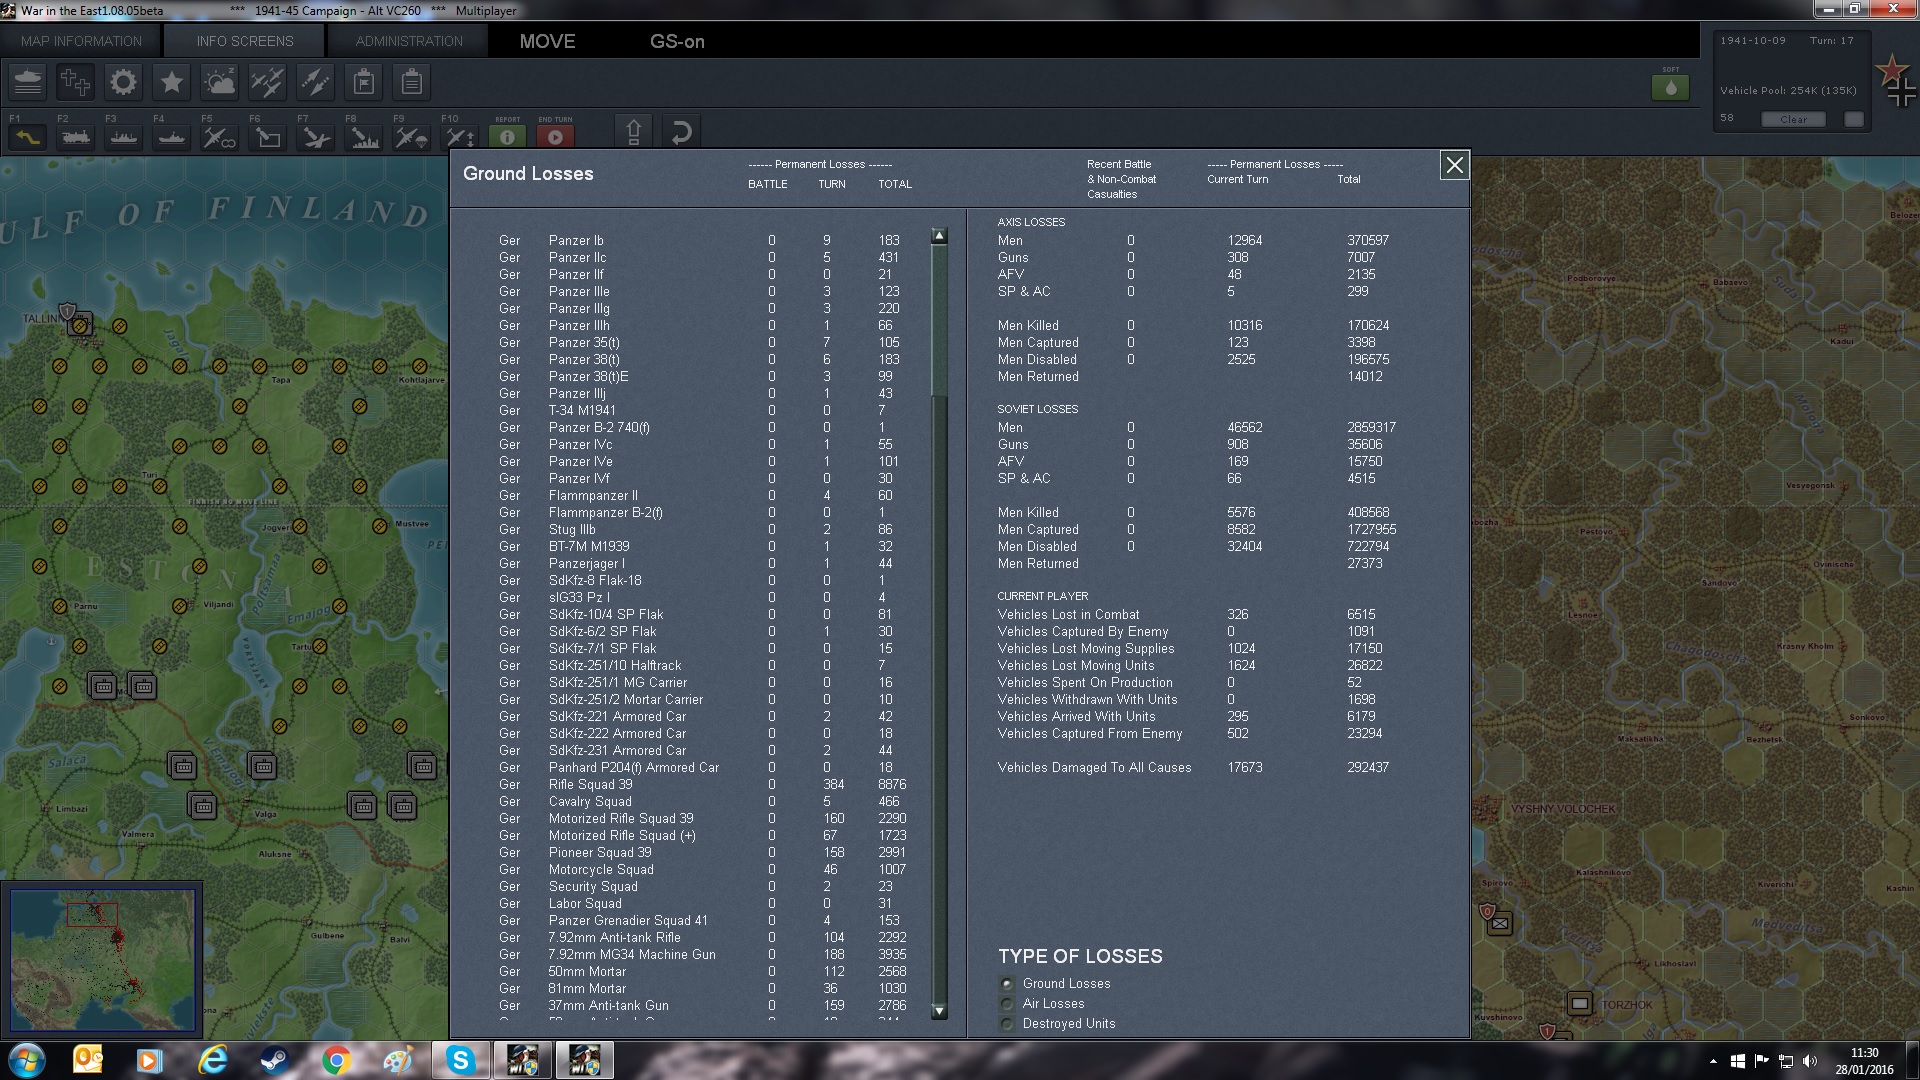Open Internet Explorer from the taskbar
The height and width of the screenshot is (1080, 1920).
coord(212,1060)
